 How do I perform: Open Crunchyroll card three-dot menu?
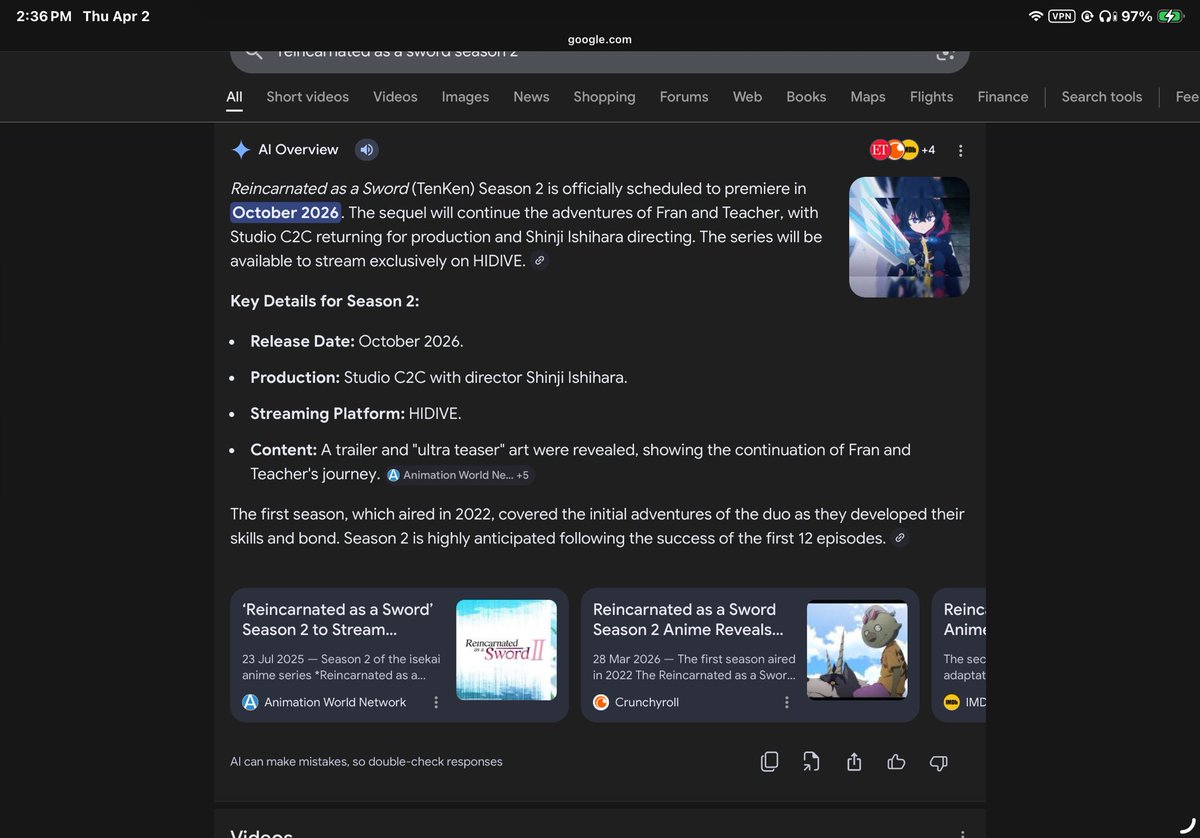pyautogui.click(x=787, y=702)
